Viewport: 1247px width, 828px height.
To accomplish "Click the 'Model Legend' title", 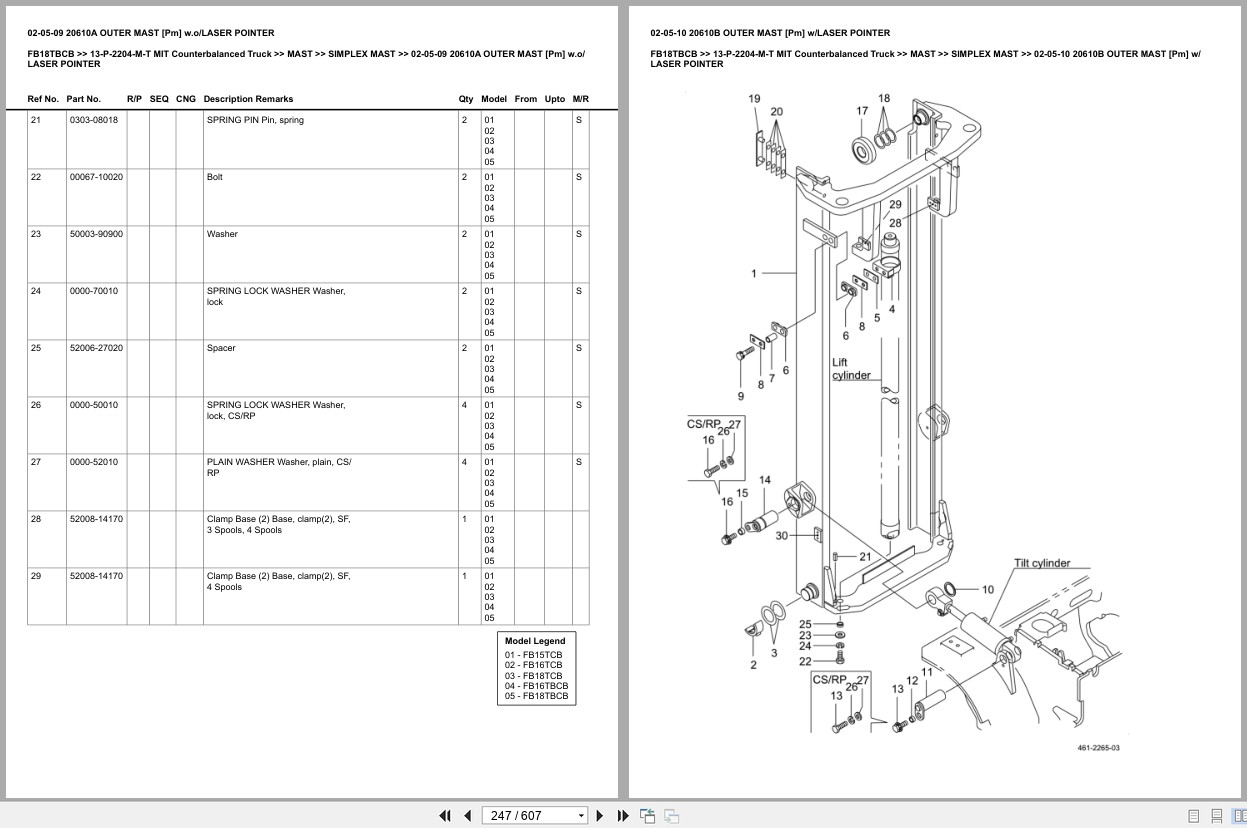I will click(535, 641).
